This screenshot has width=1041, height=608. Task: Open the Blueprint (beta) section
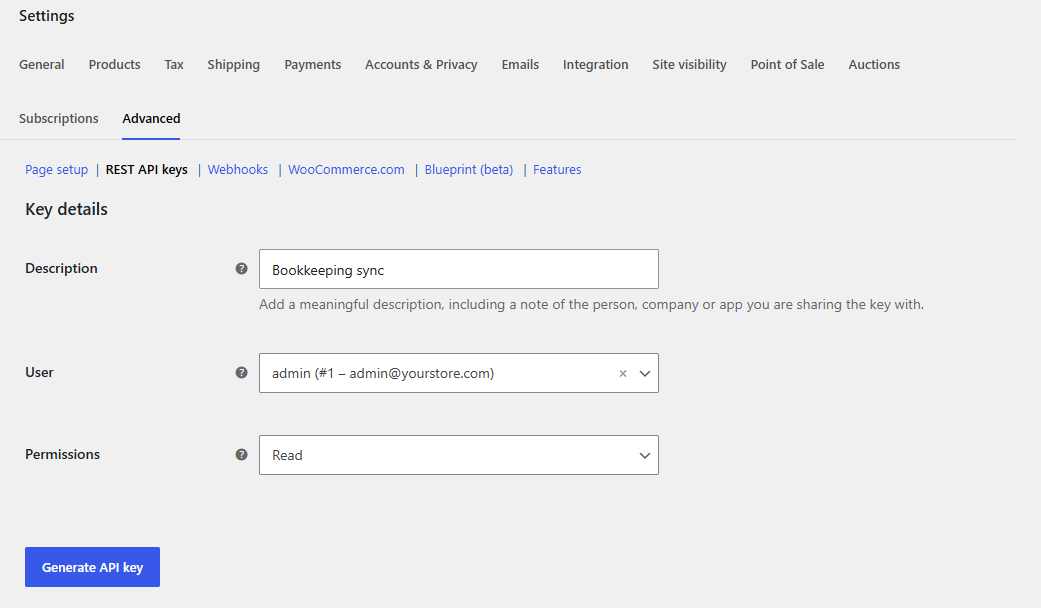469,169
